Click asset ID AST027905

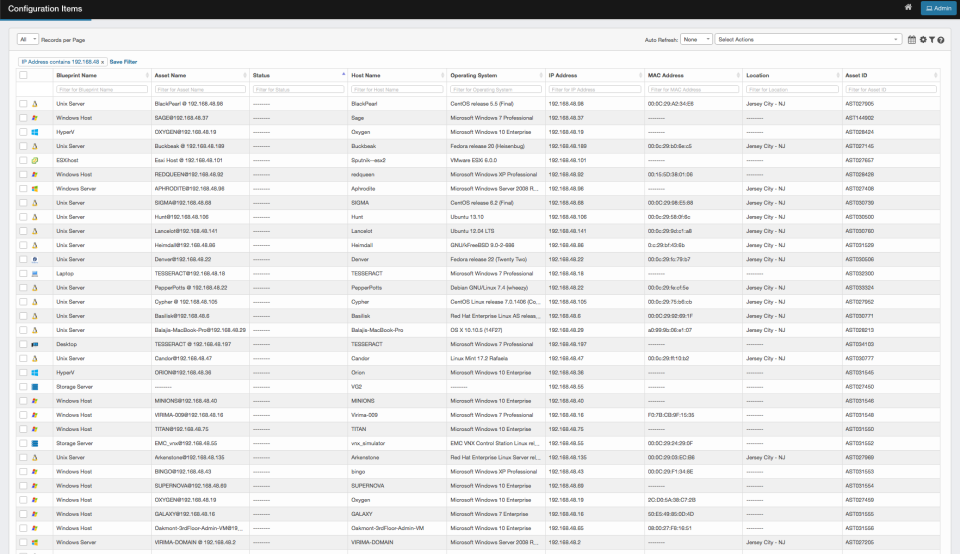pyautogui.click(x=860, y=104)
